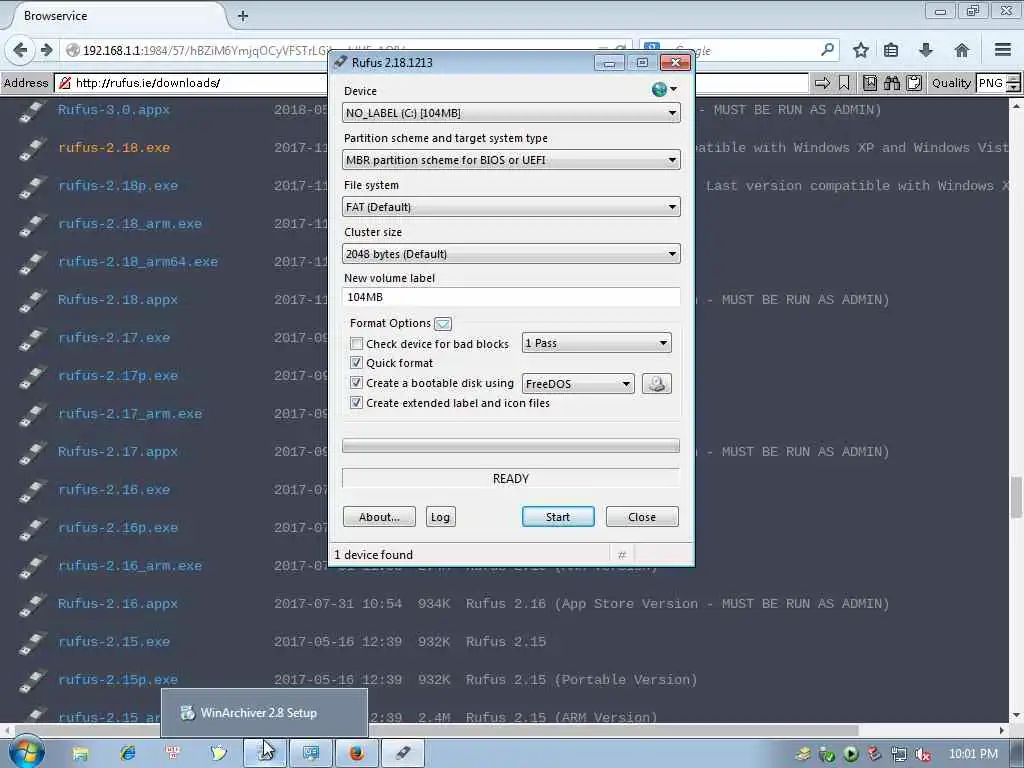This screenshot has height=768, width=1024.
Task: Toggle the Format Options advanced expander
Action: (x=443, y=323)
